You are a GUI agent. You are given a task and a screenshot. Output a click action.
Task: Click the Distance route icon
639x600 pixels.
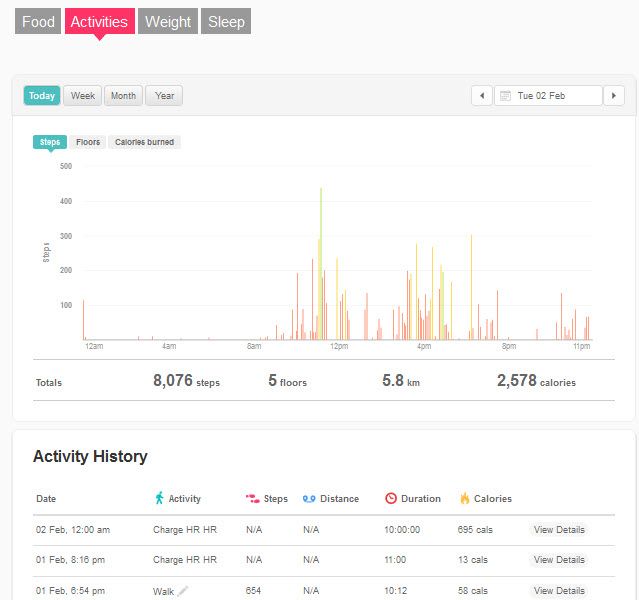[x=309, y=499]
